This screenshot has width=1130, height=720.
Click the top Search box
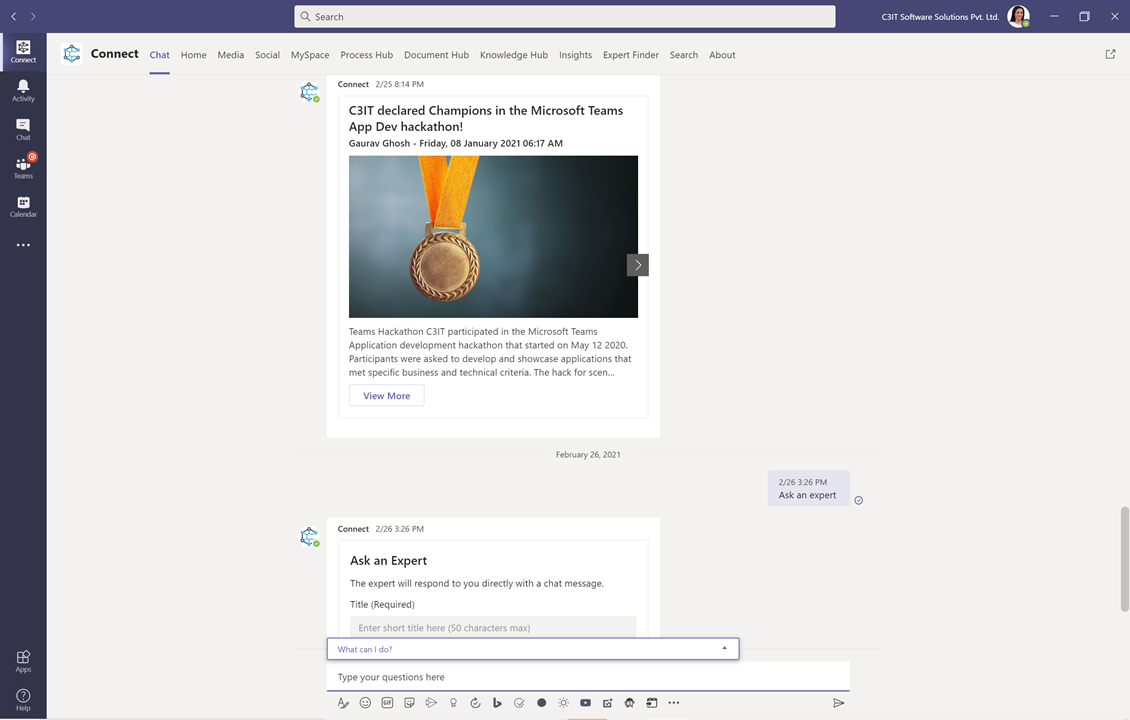[x=565, y=17]
